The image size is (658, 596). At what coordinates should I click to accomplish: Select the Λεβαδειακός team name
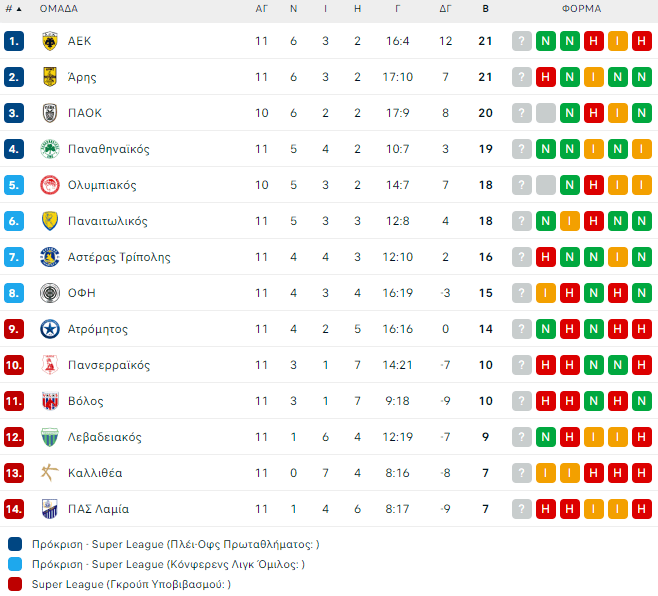[104, 437]
